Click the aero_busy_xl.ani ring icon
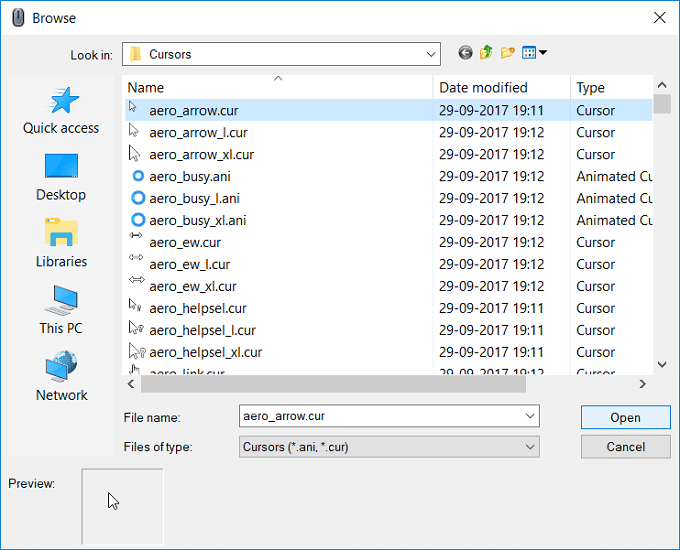Viewport: 680px width, 550px height. tap(138, 220)
